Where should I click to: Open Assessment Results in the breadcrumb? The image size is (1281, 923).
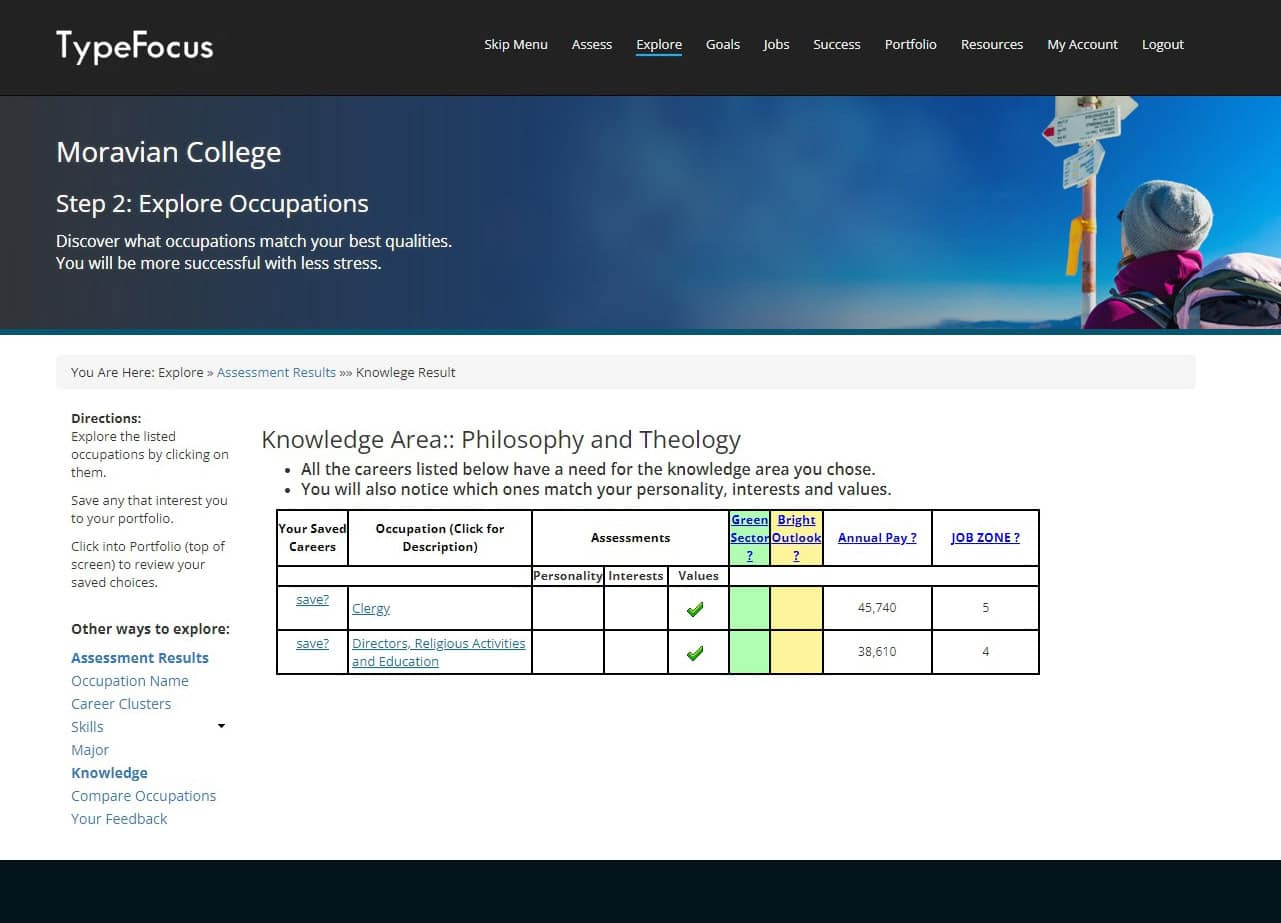[x=276, y=373]
